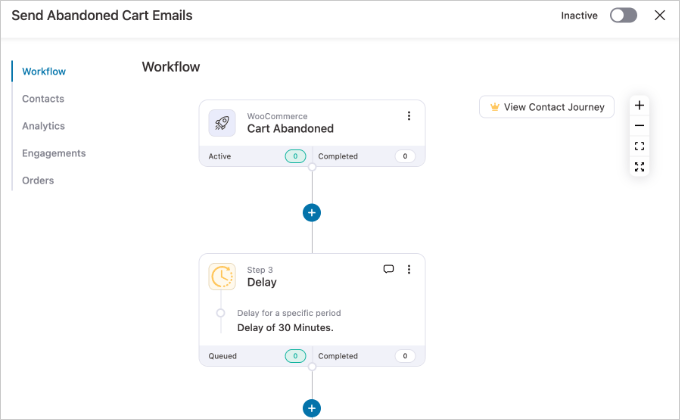Screen dimensions: 680x420
Task: Add step using plus below Delay card
Action: 312,408
